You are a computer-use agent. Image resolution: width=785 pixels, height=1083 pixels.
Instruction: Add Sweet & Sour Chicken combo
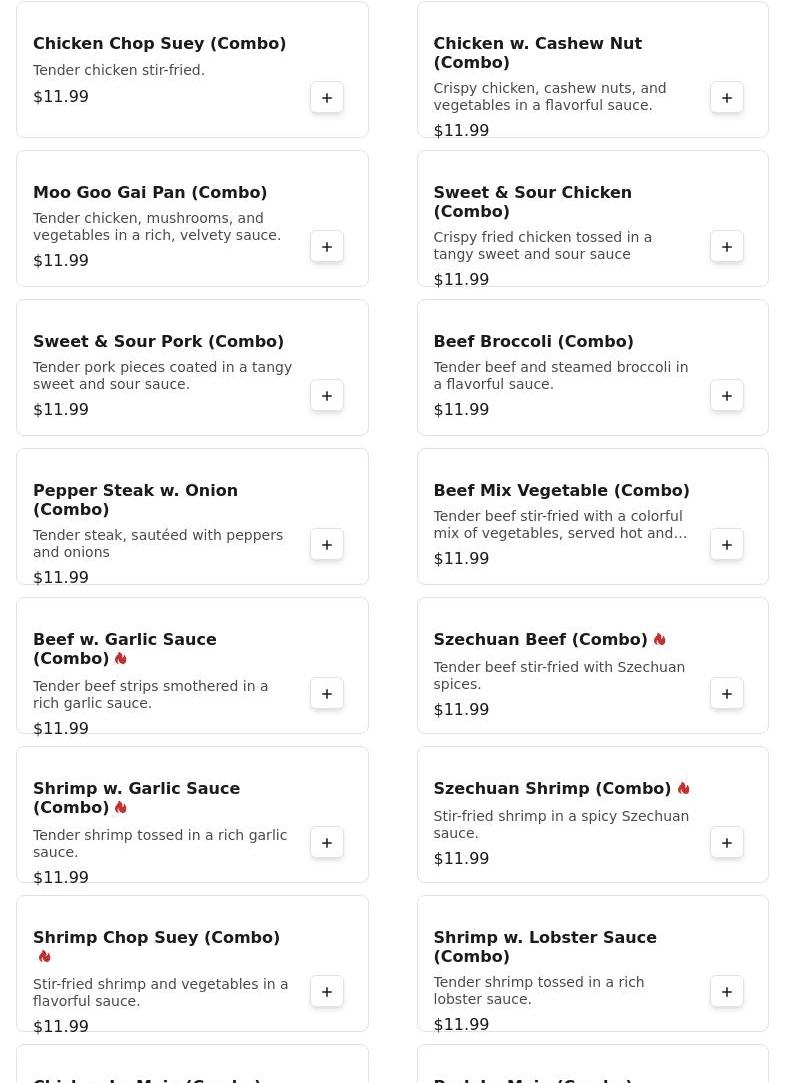tap(727, 247)
